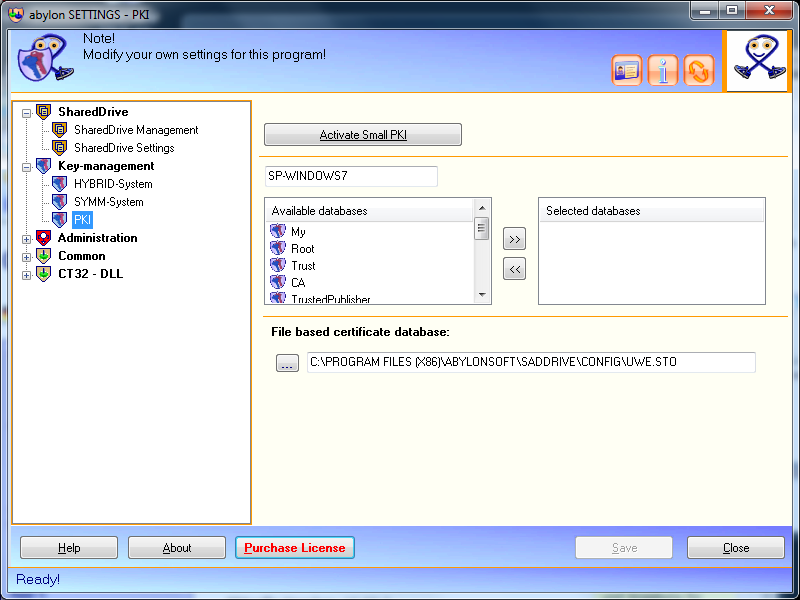Click the SYMM-System key icon
The height and width of the screenshot is (600, 800).
60,202
